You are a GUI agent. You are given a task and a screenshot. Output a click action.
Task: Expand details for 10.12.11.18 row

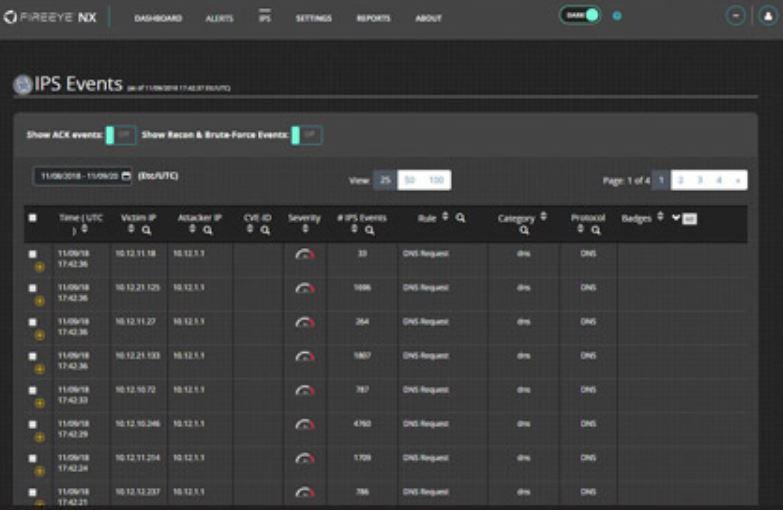(39, 267)
